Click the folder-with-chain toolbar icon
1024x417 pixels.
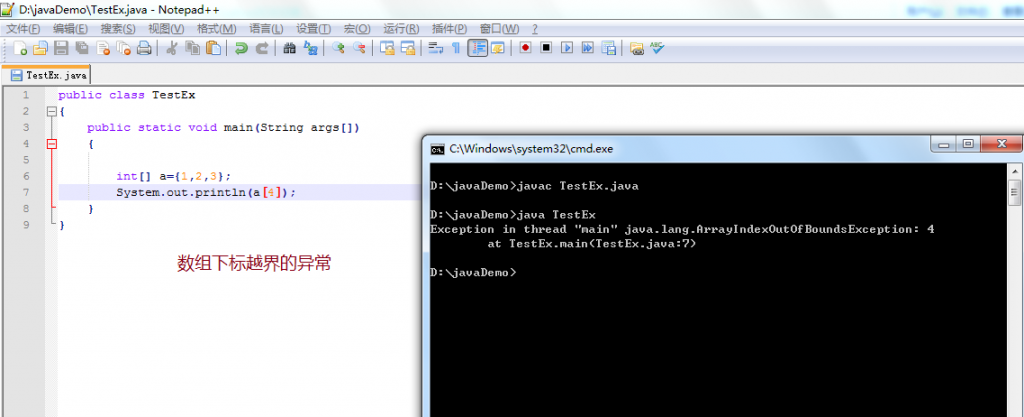pyautogui.click(x=636, y=48)
